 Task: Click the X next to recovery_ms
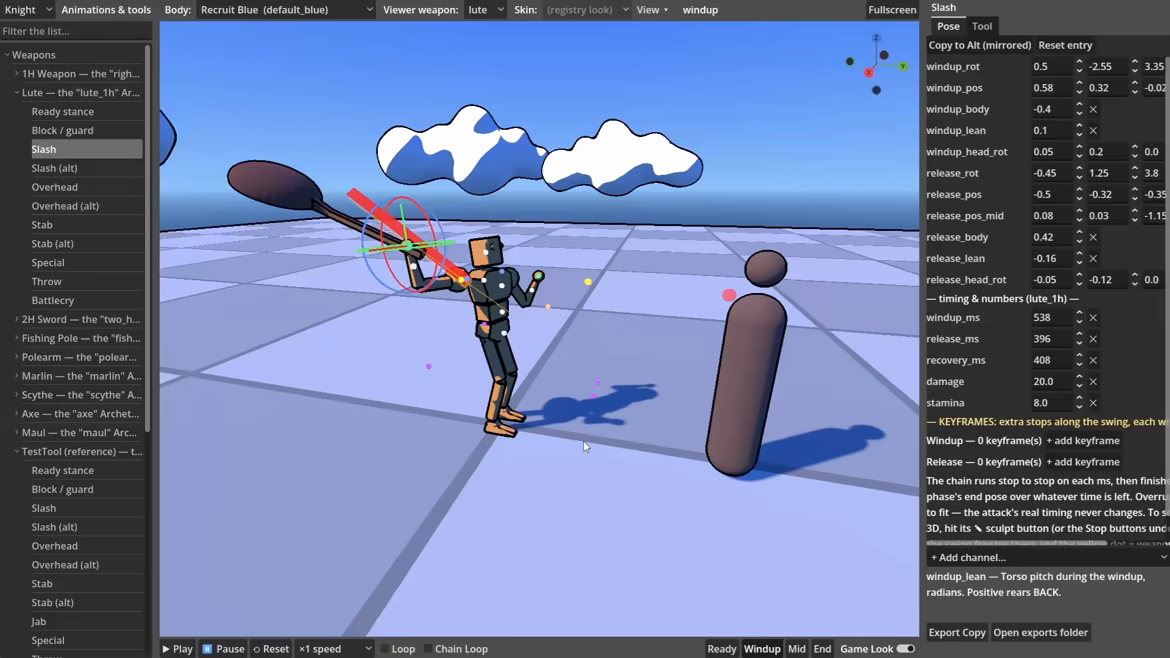1093,360
